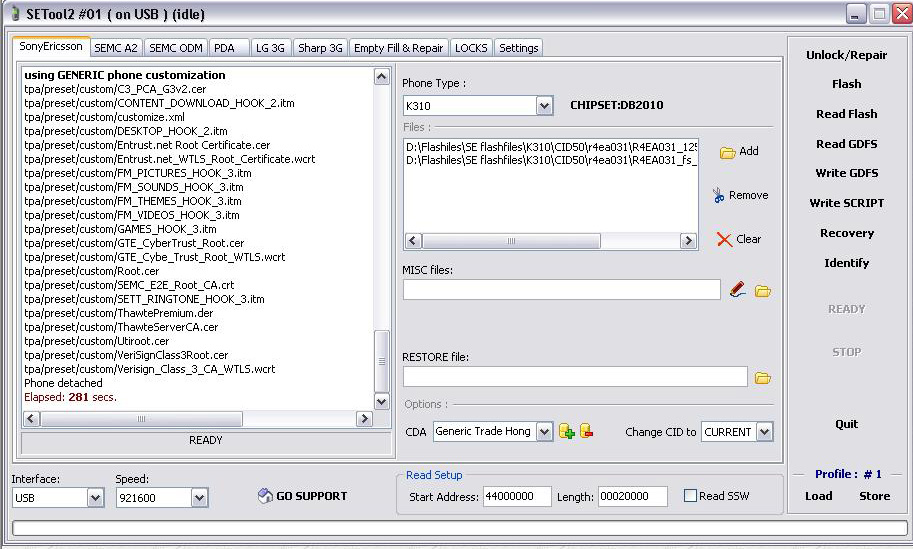
Task: Click the Length field 00020000
Action: [632, 496]
